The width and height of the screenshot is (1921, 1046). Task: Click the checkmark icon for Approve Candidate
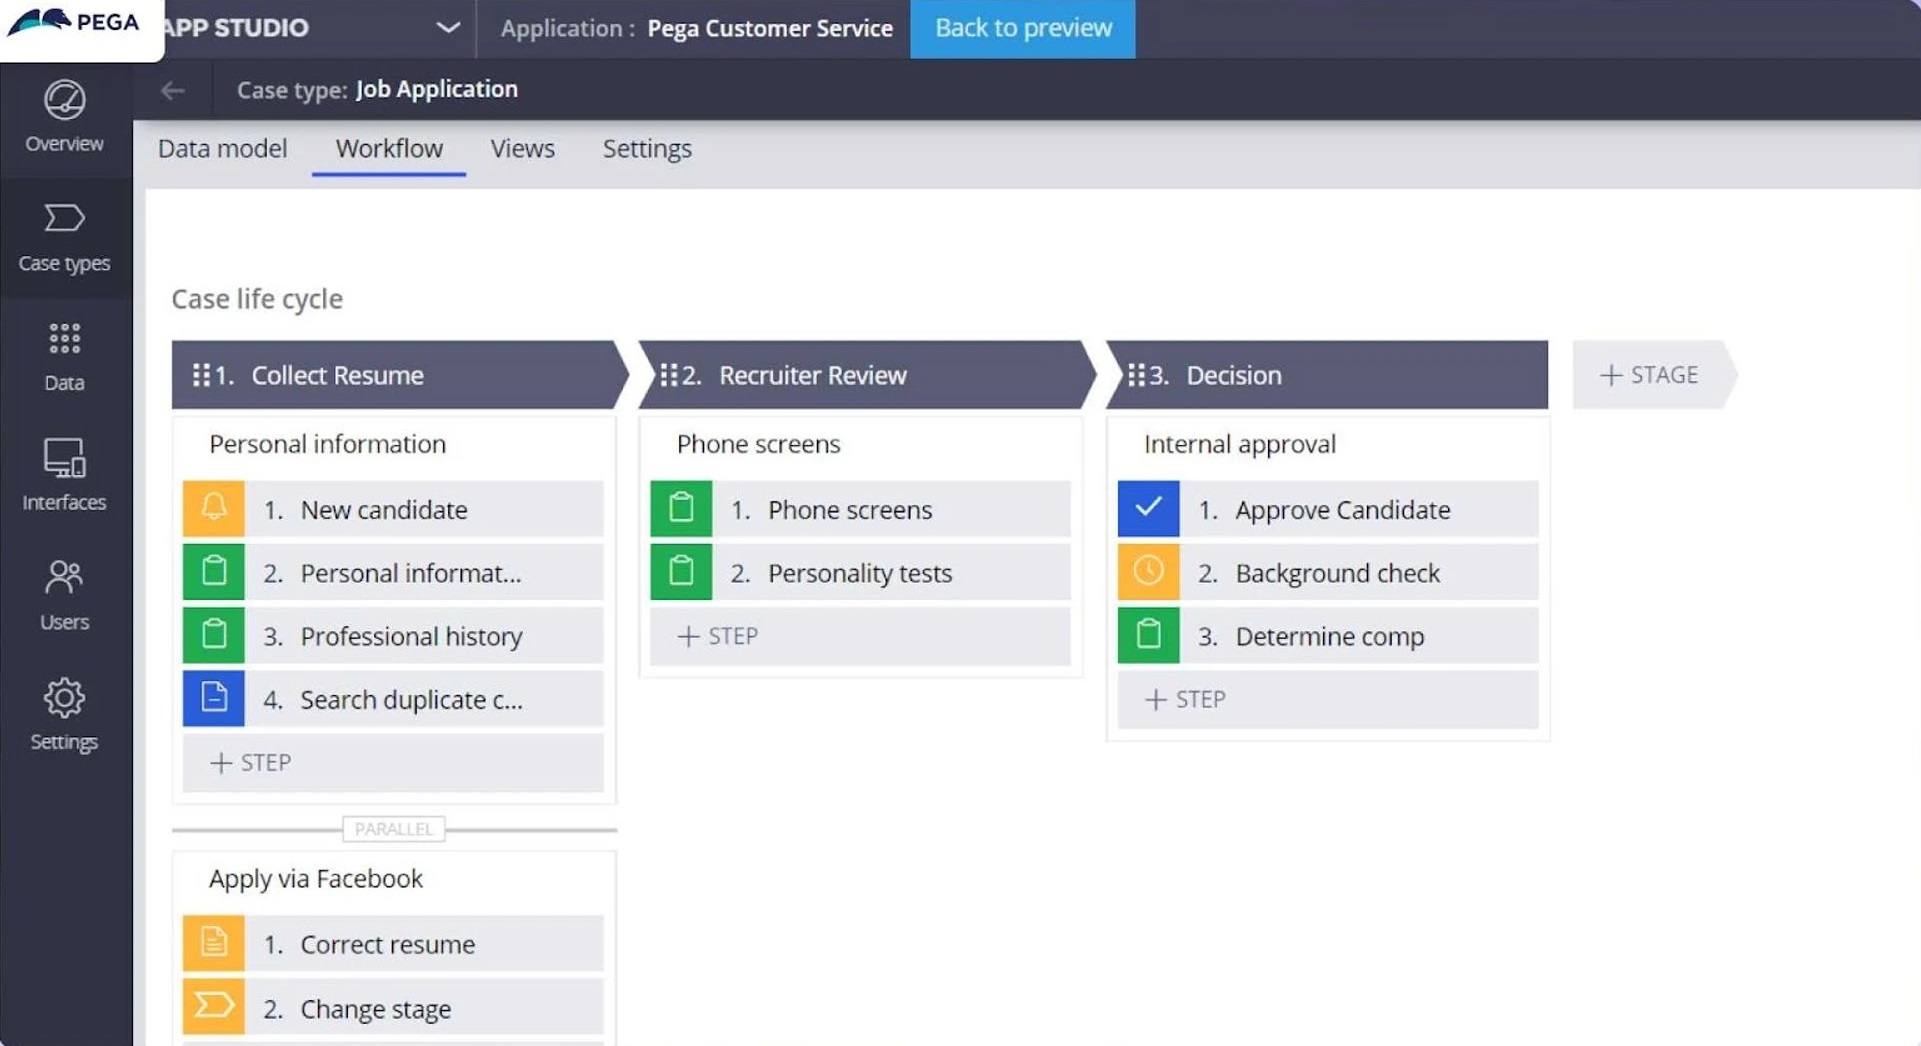1148,509
